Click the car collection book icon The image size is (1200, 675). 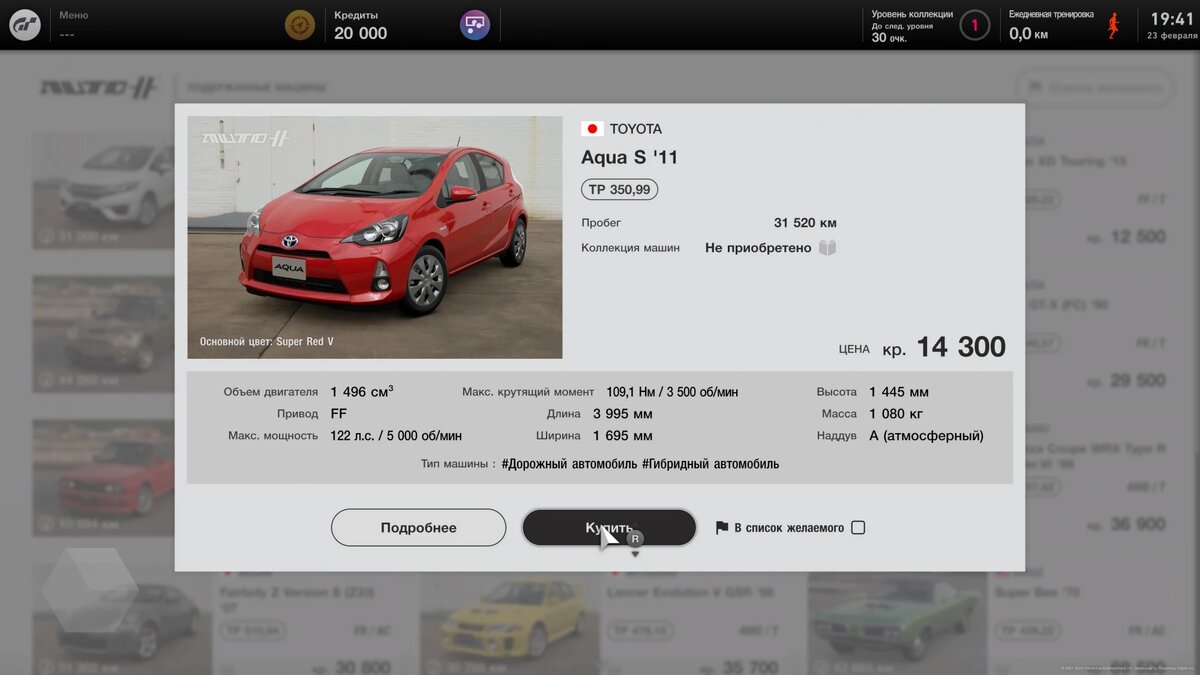(827, 248)
